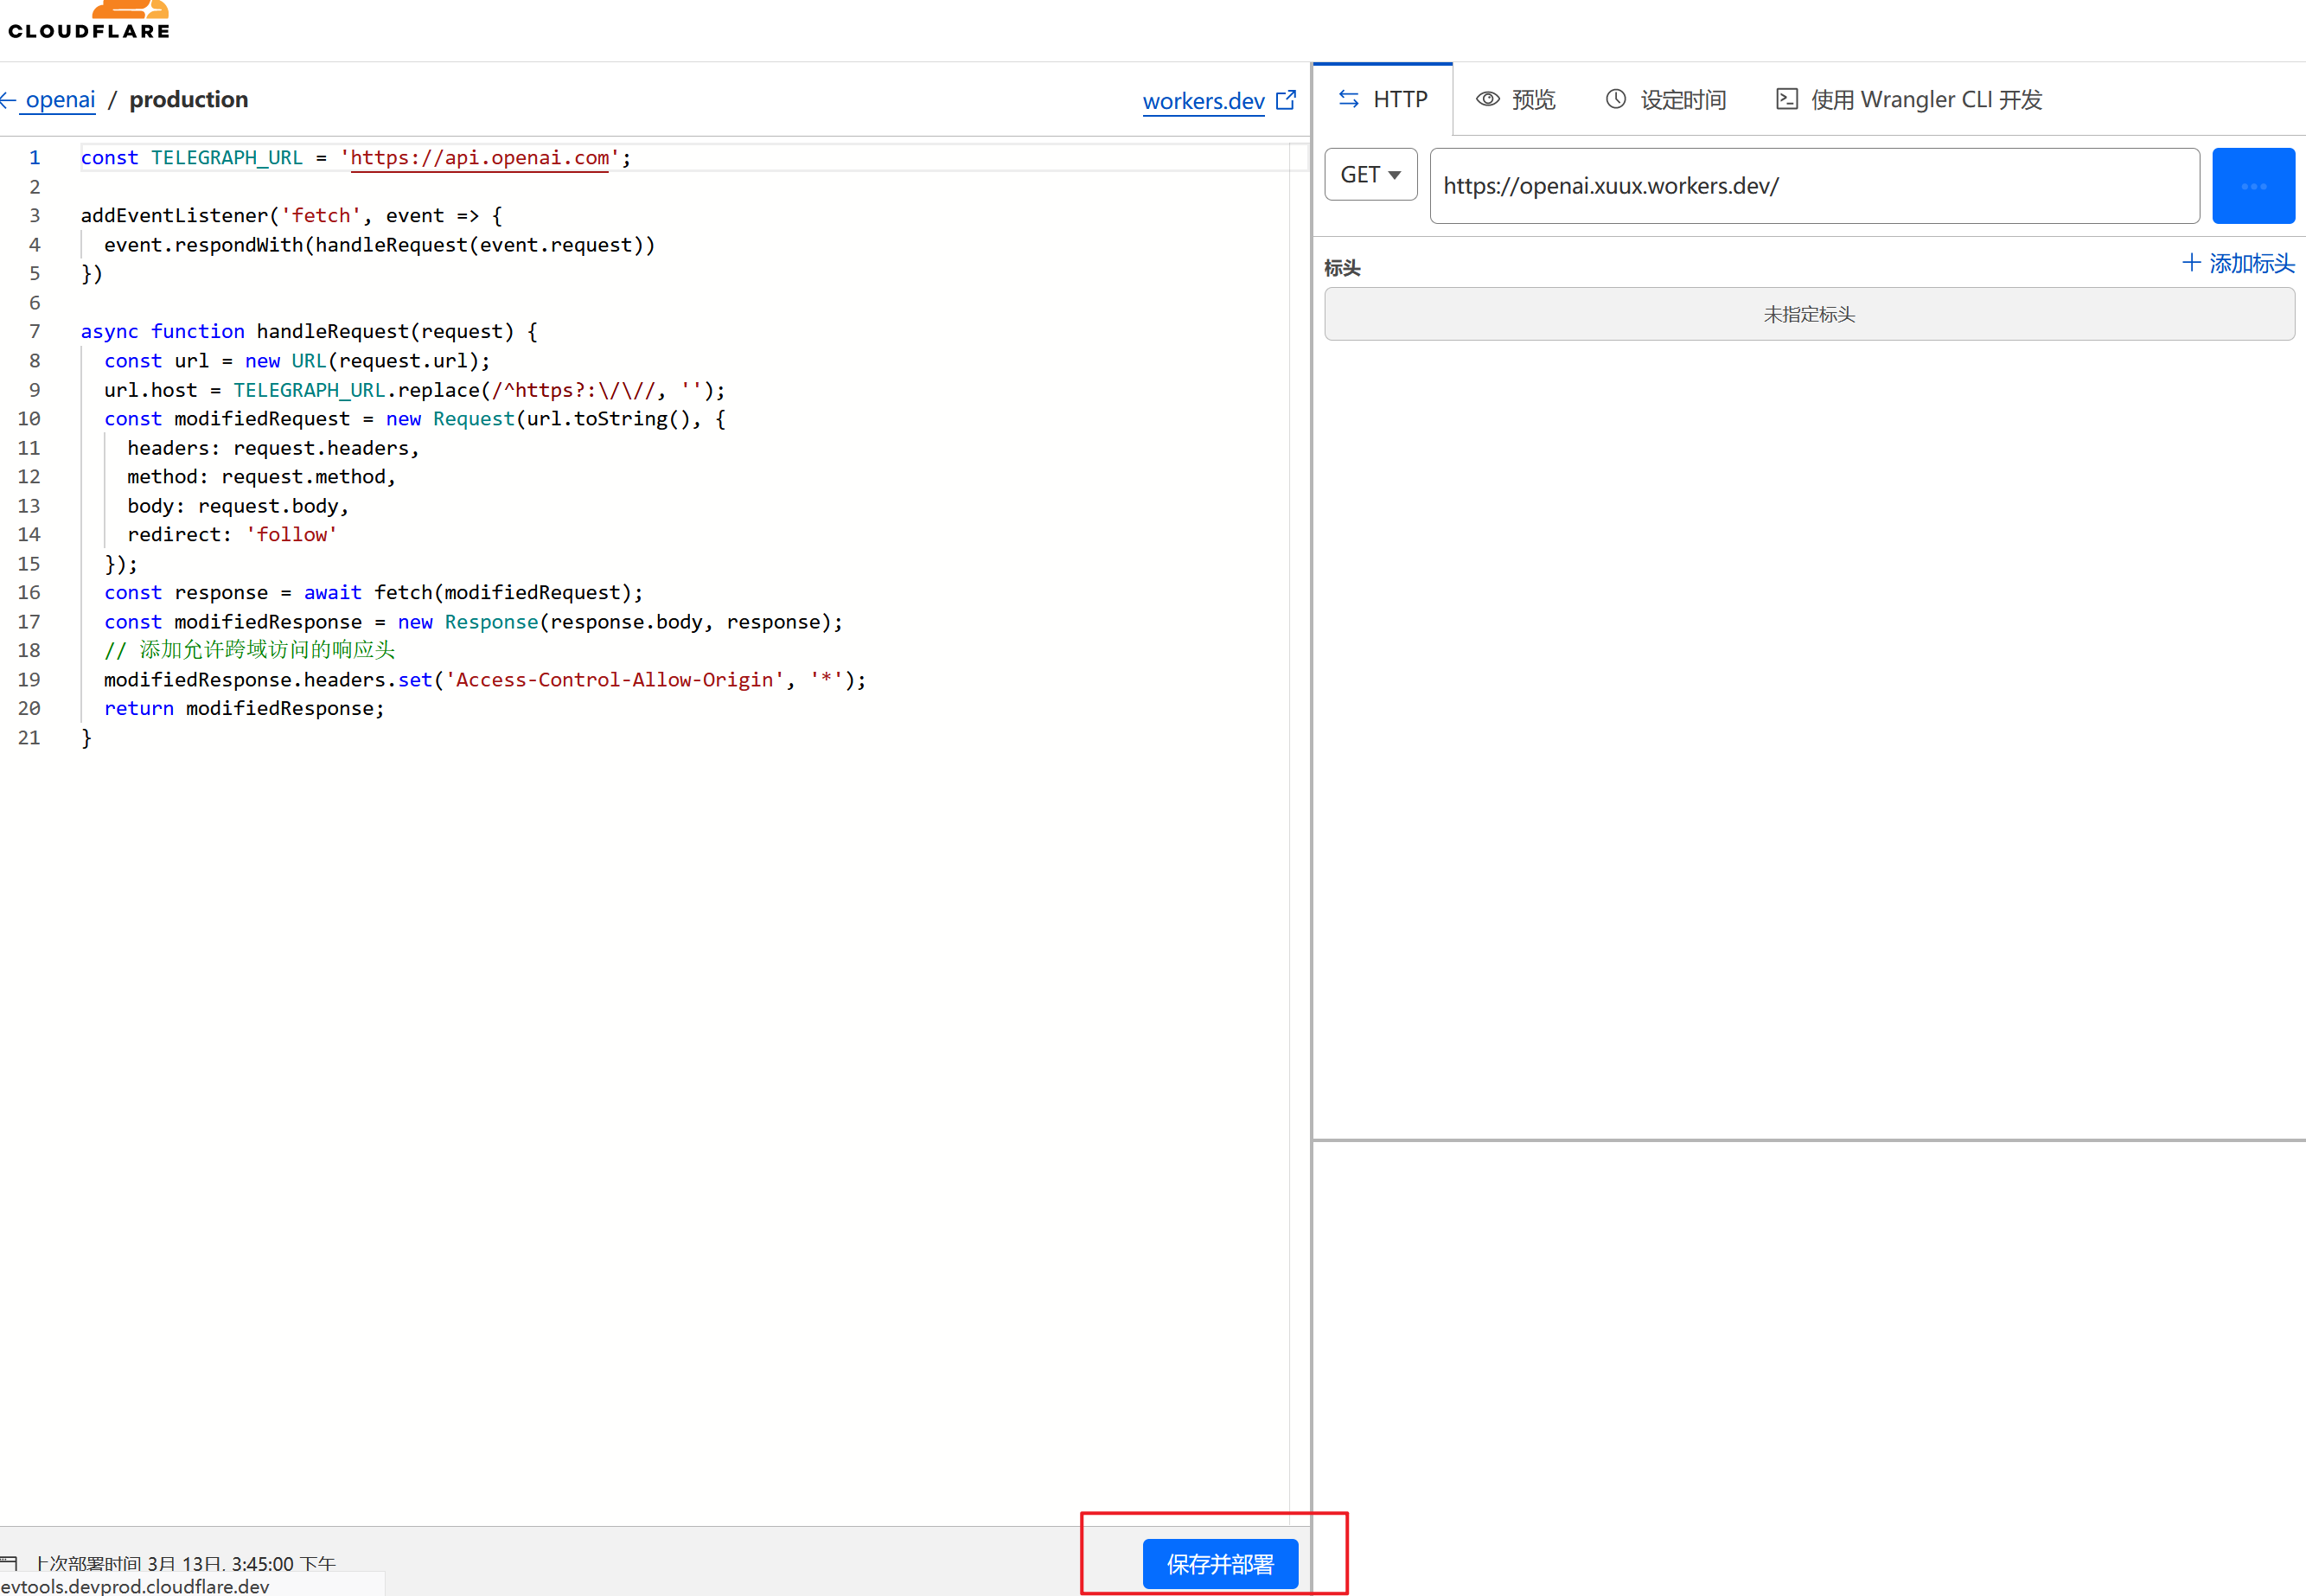Click the eye preview icon
This screenshot has width=2306, height=1596.
(1488, 99)
